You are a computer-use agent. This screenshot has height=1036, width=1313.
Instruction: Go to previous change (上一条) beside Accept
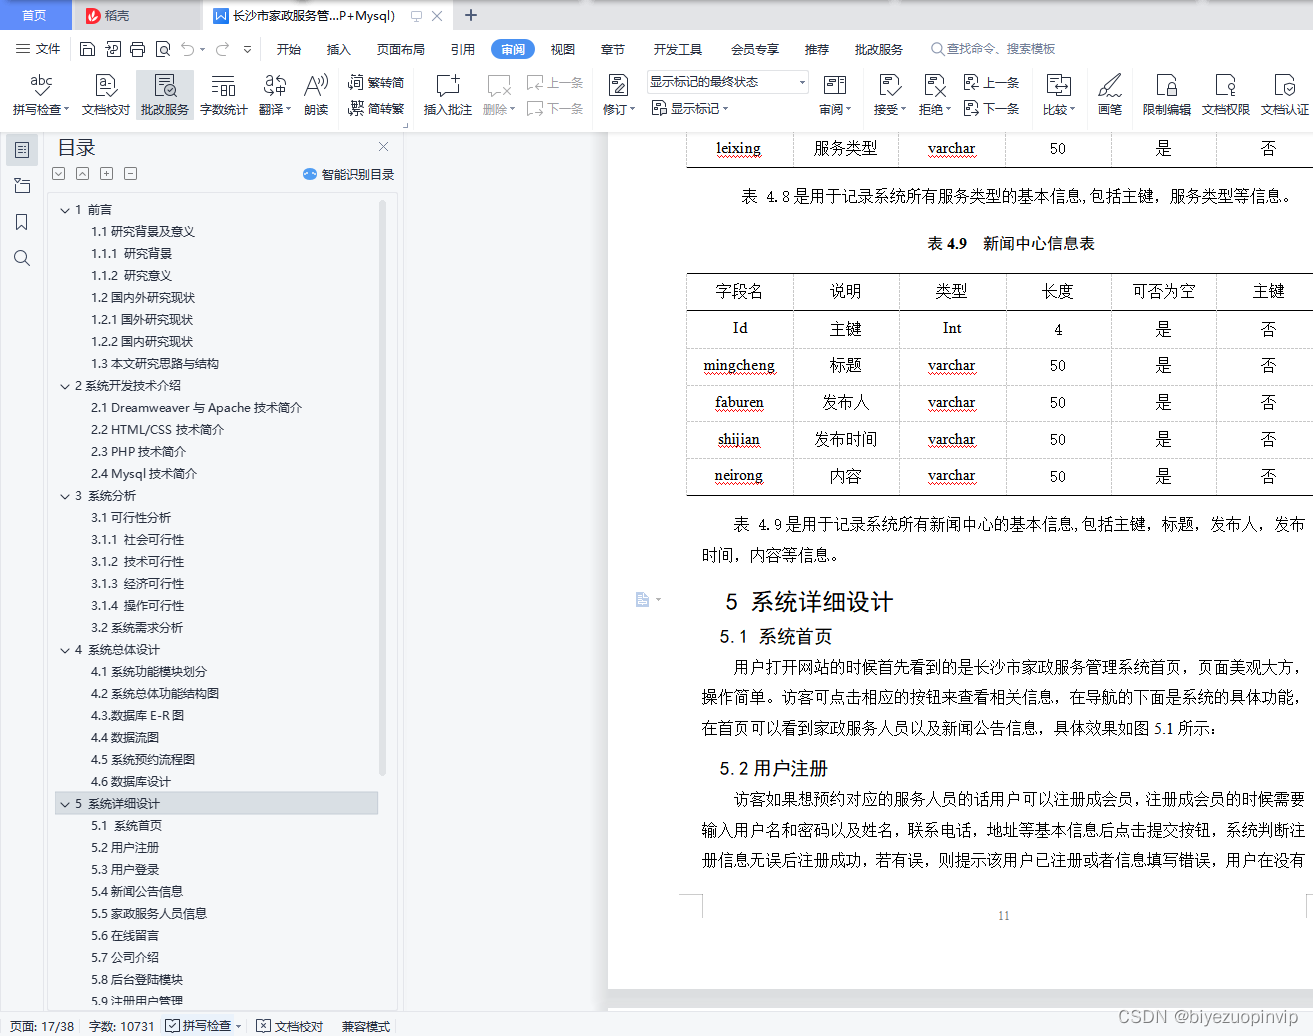coord(991,83)
